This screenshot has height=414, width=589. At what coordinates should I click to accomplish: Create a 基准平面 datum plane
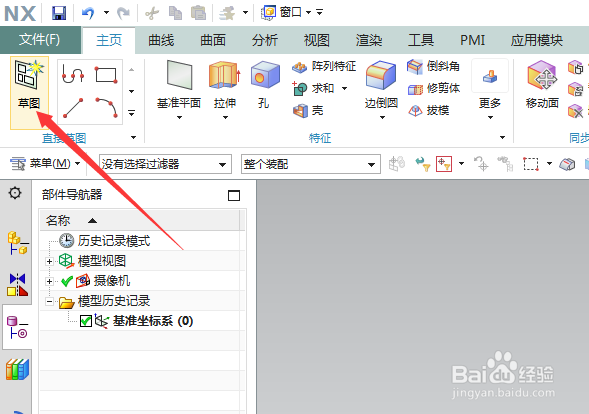pyautogui.click(x=179, y=84)
